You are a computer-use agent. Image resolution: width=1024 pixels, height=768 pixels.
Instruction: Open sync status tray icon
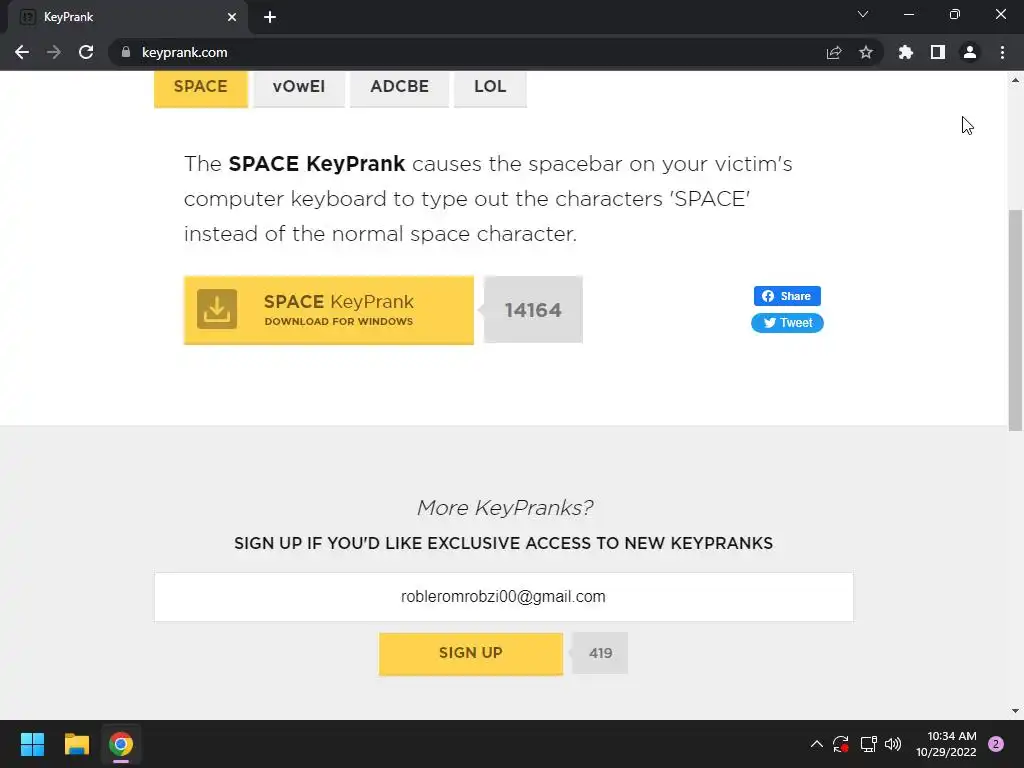tap(840, 744)
